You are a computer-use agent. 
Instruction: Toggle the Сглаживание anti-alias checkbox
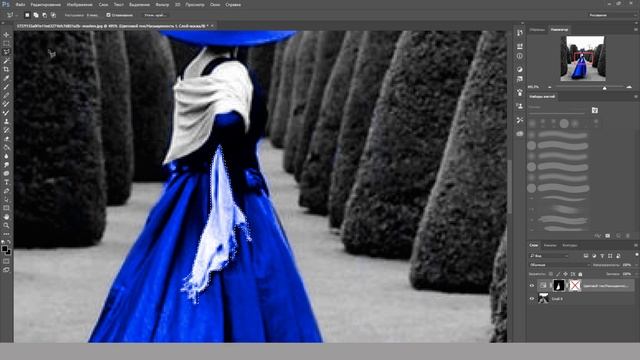tap(108, 15)
